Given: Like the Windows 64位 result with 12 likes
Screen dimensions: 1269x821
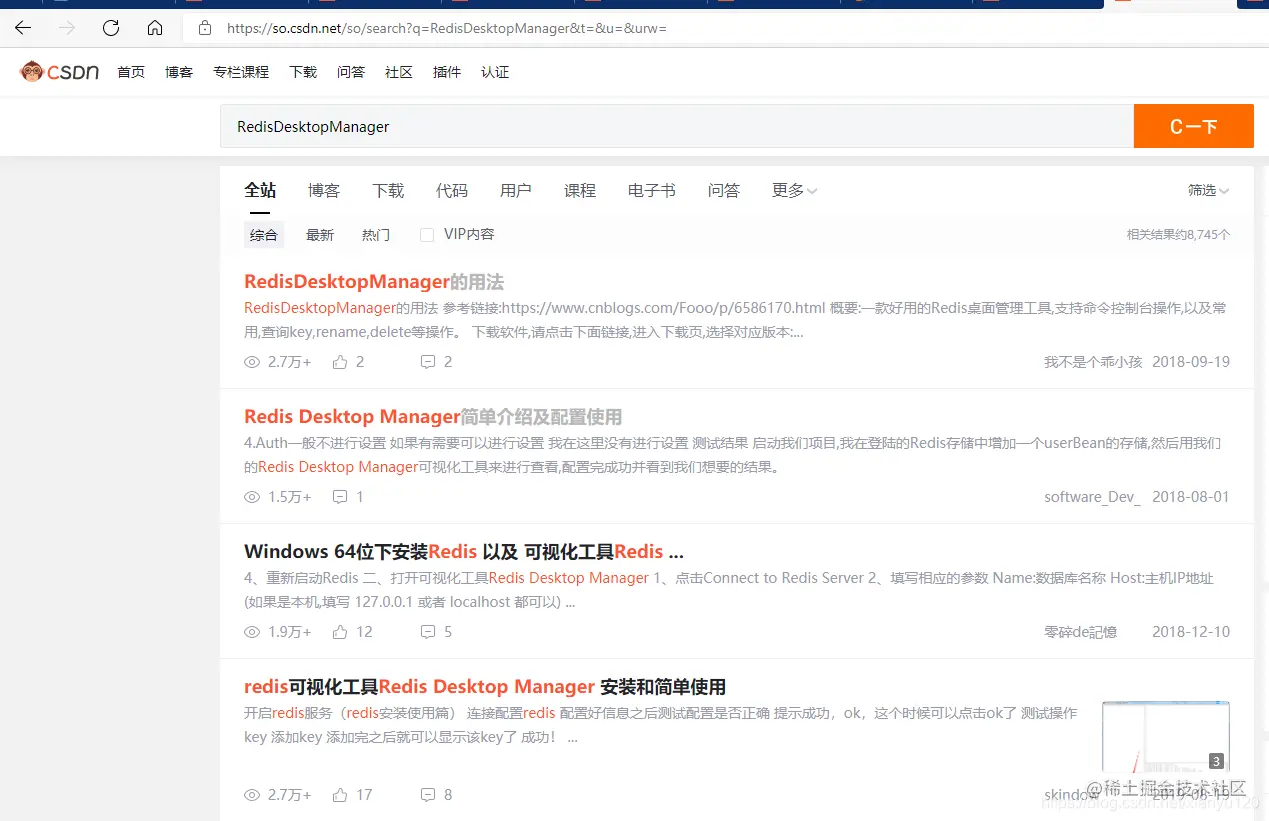Looking at the screenshot, I should coord(340,632).
